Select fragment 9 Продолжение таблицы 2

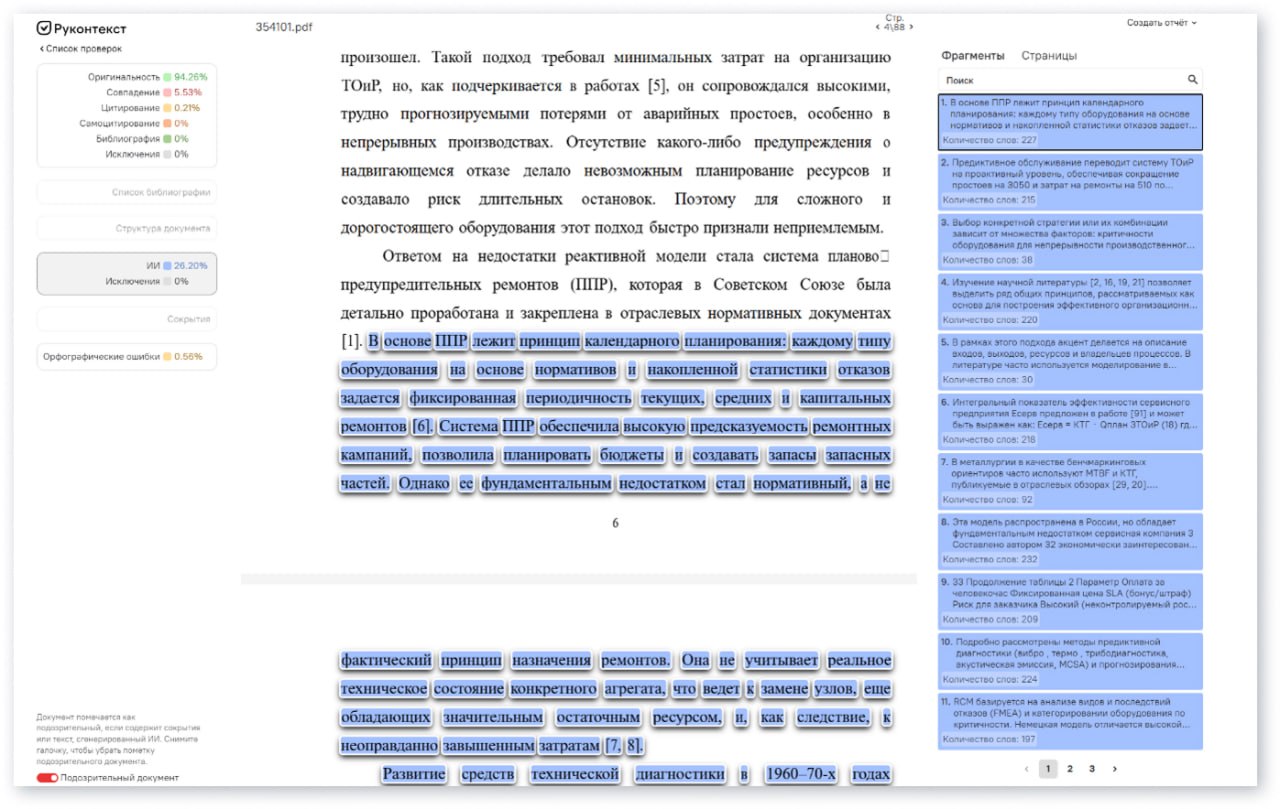(1070, 601)
